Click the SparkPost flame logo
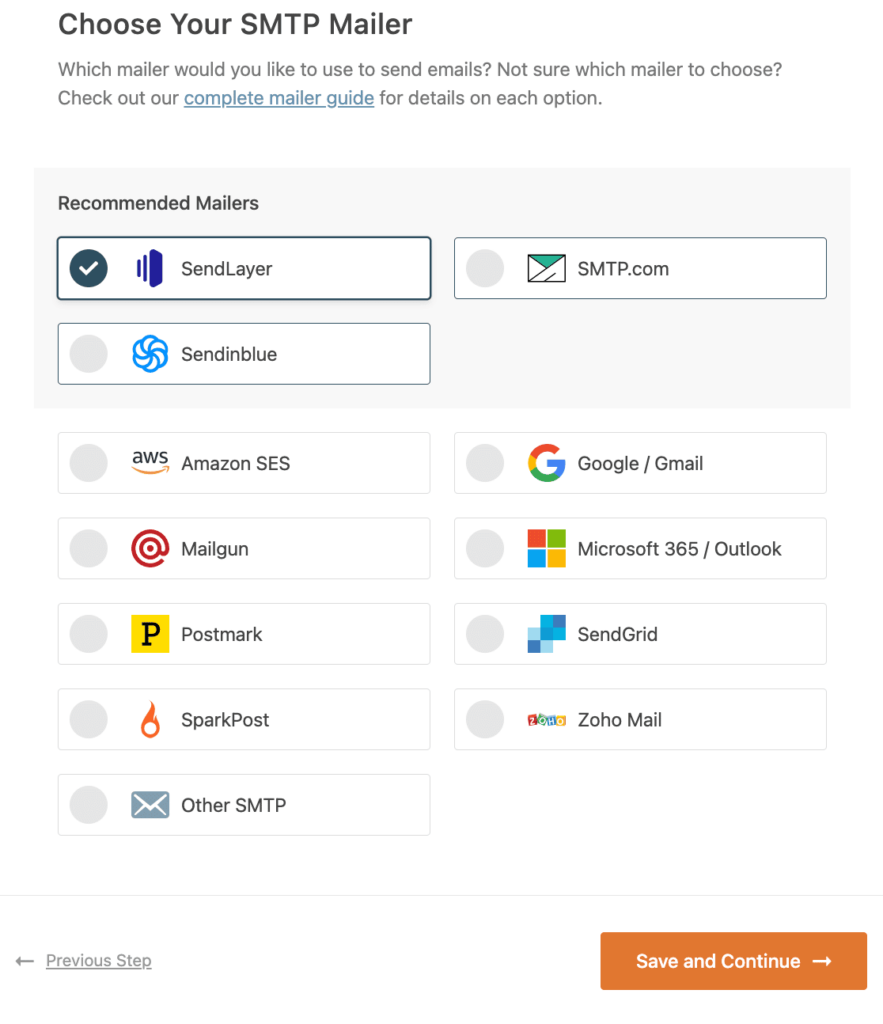Viewport: 883px width, 1024px height. click(150, 720)
